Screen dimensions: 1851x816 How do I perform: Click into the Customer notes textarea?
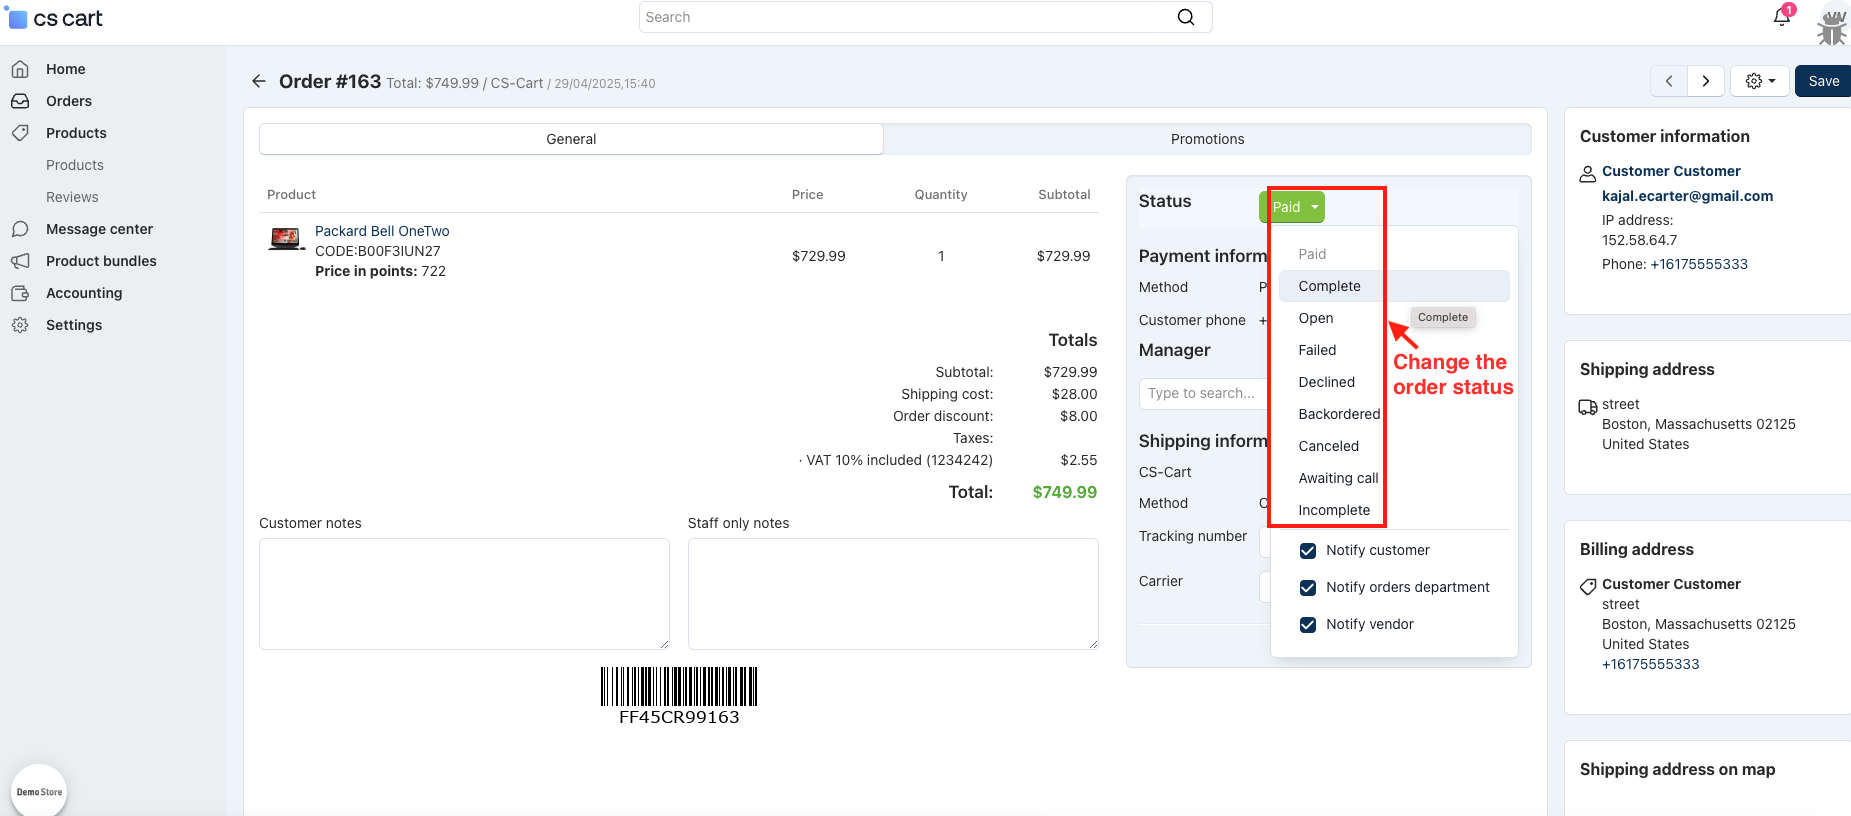464,594
